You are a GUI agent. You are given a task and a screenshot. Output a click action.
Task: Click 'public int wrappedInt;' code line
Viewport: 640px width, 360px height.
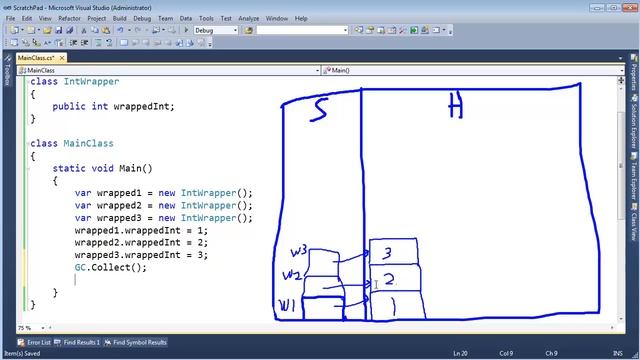coord(113,107)
